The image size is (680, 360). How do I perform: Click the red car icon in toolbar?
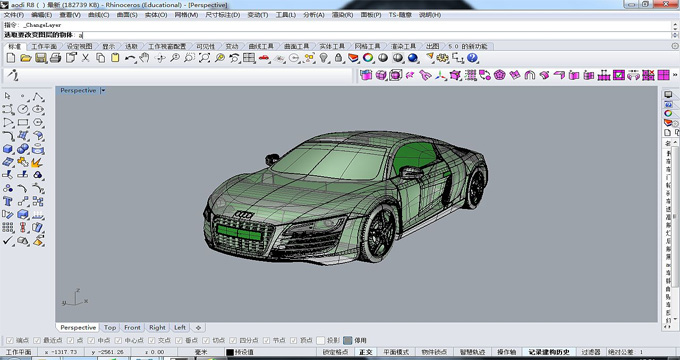click(x=264, y=58)
